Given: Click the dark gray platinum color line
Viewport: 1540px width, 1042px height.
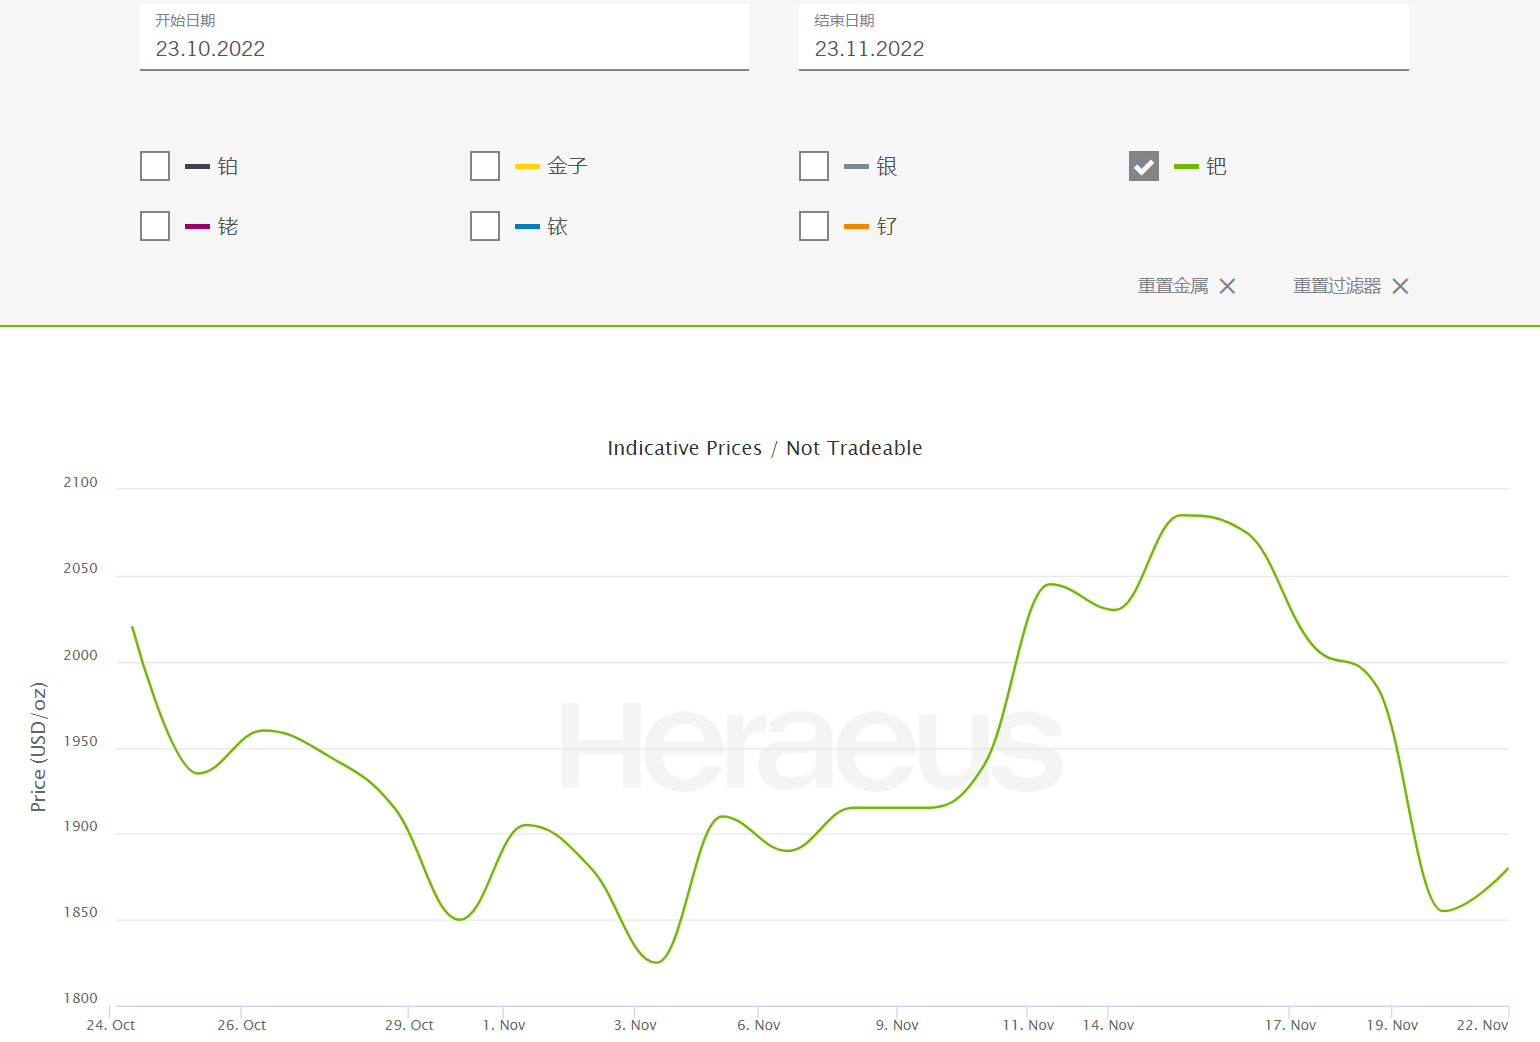Looking at the screenshot, I should click(x=197, y=167).
